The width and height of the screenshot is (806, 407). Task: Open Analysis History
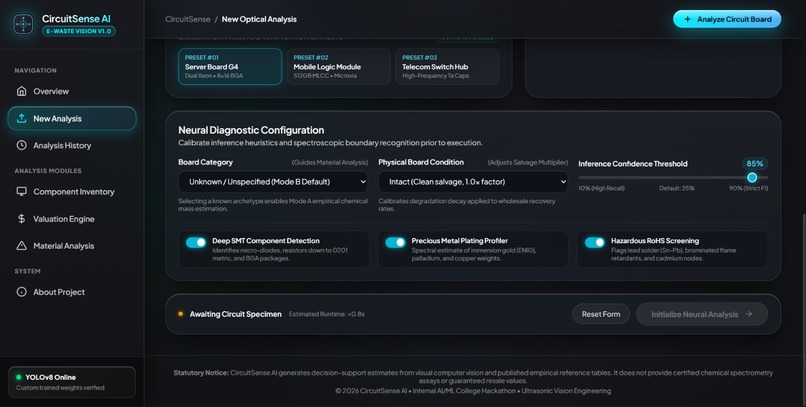(72, 145)
